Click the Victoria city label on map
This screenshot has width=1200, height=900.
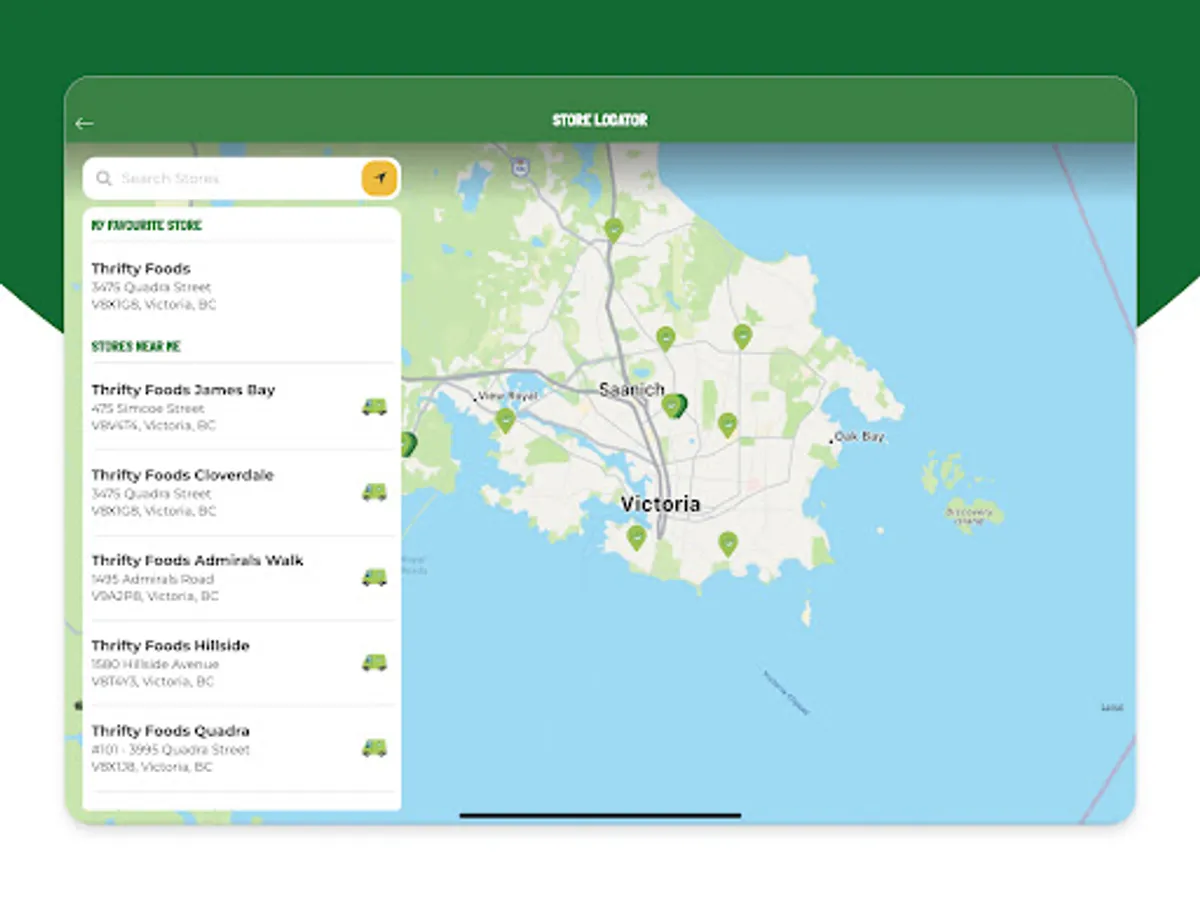(661, 504)
